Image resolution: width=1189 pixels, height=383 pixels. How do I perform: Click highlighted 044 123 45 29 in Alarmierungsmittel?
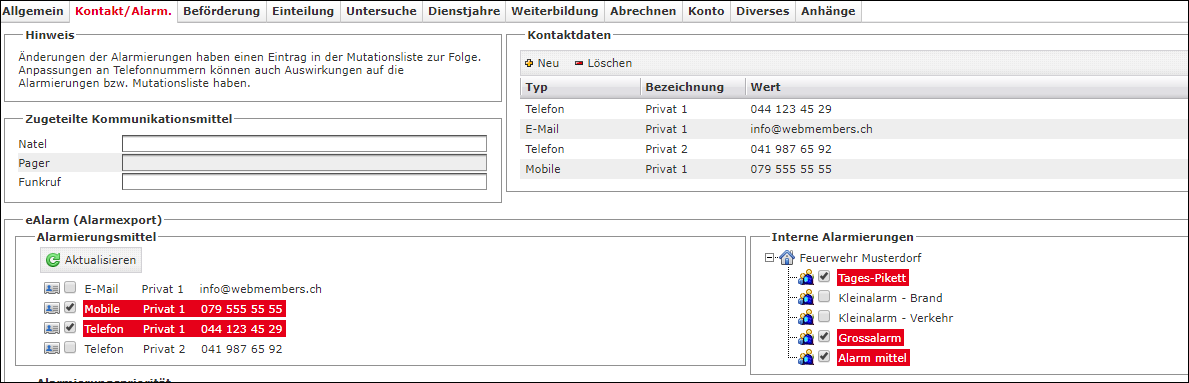pos(242,328)
